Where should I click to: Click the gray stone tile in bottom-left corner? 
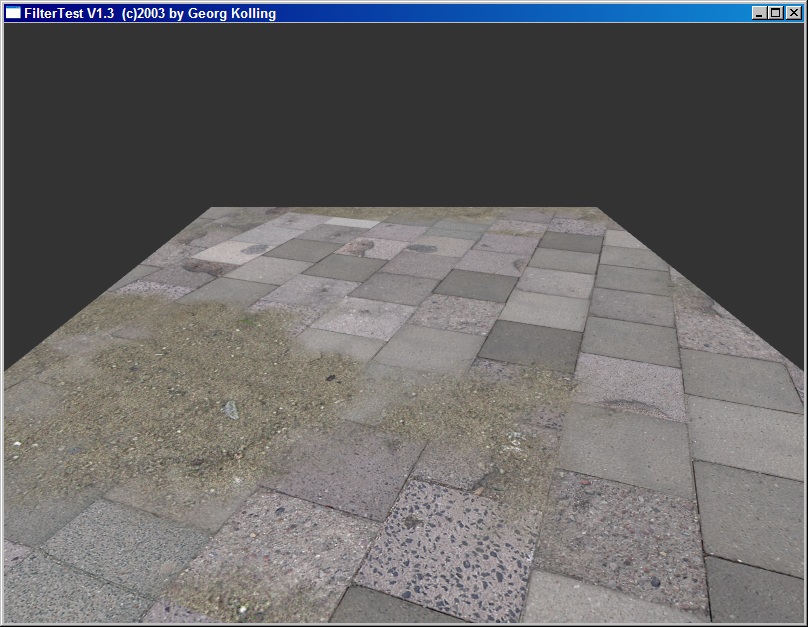tap(60, 590)
